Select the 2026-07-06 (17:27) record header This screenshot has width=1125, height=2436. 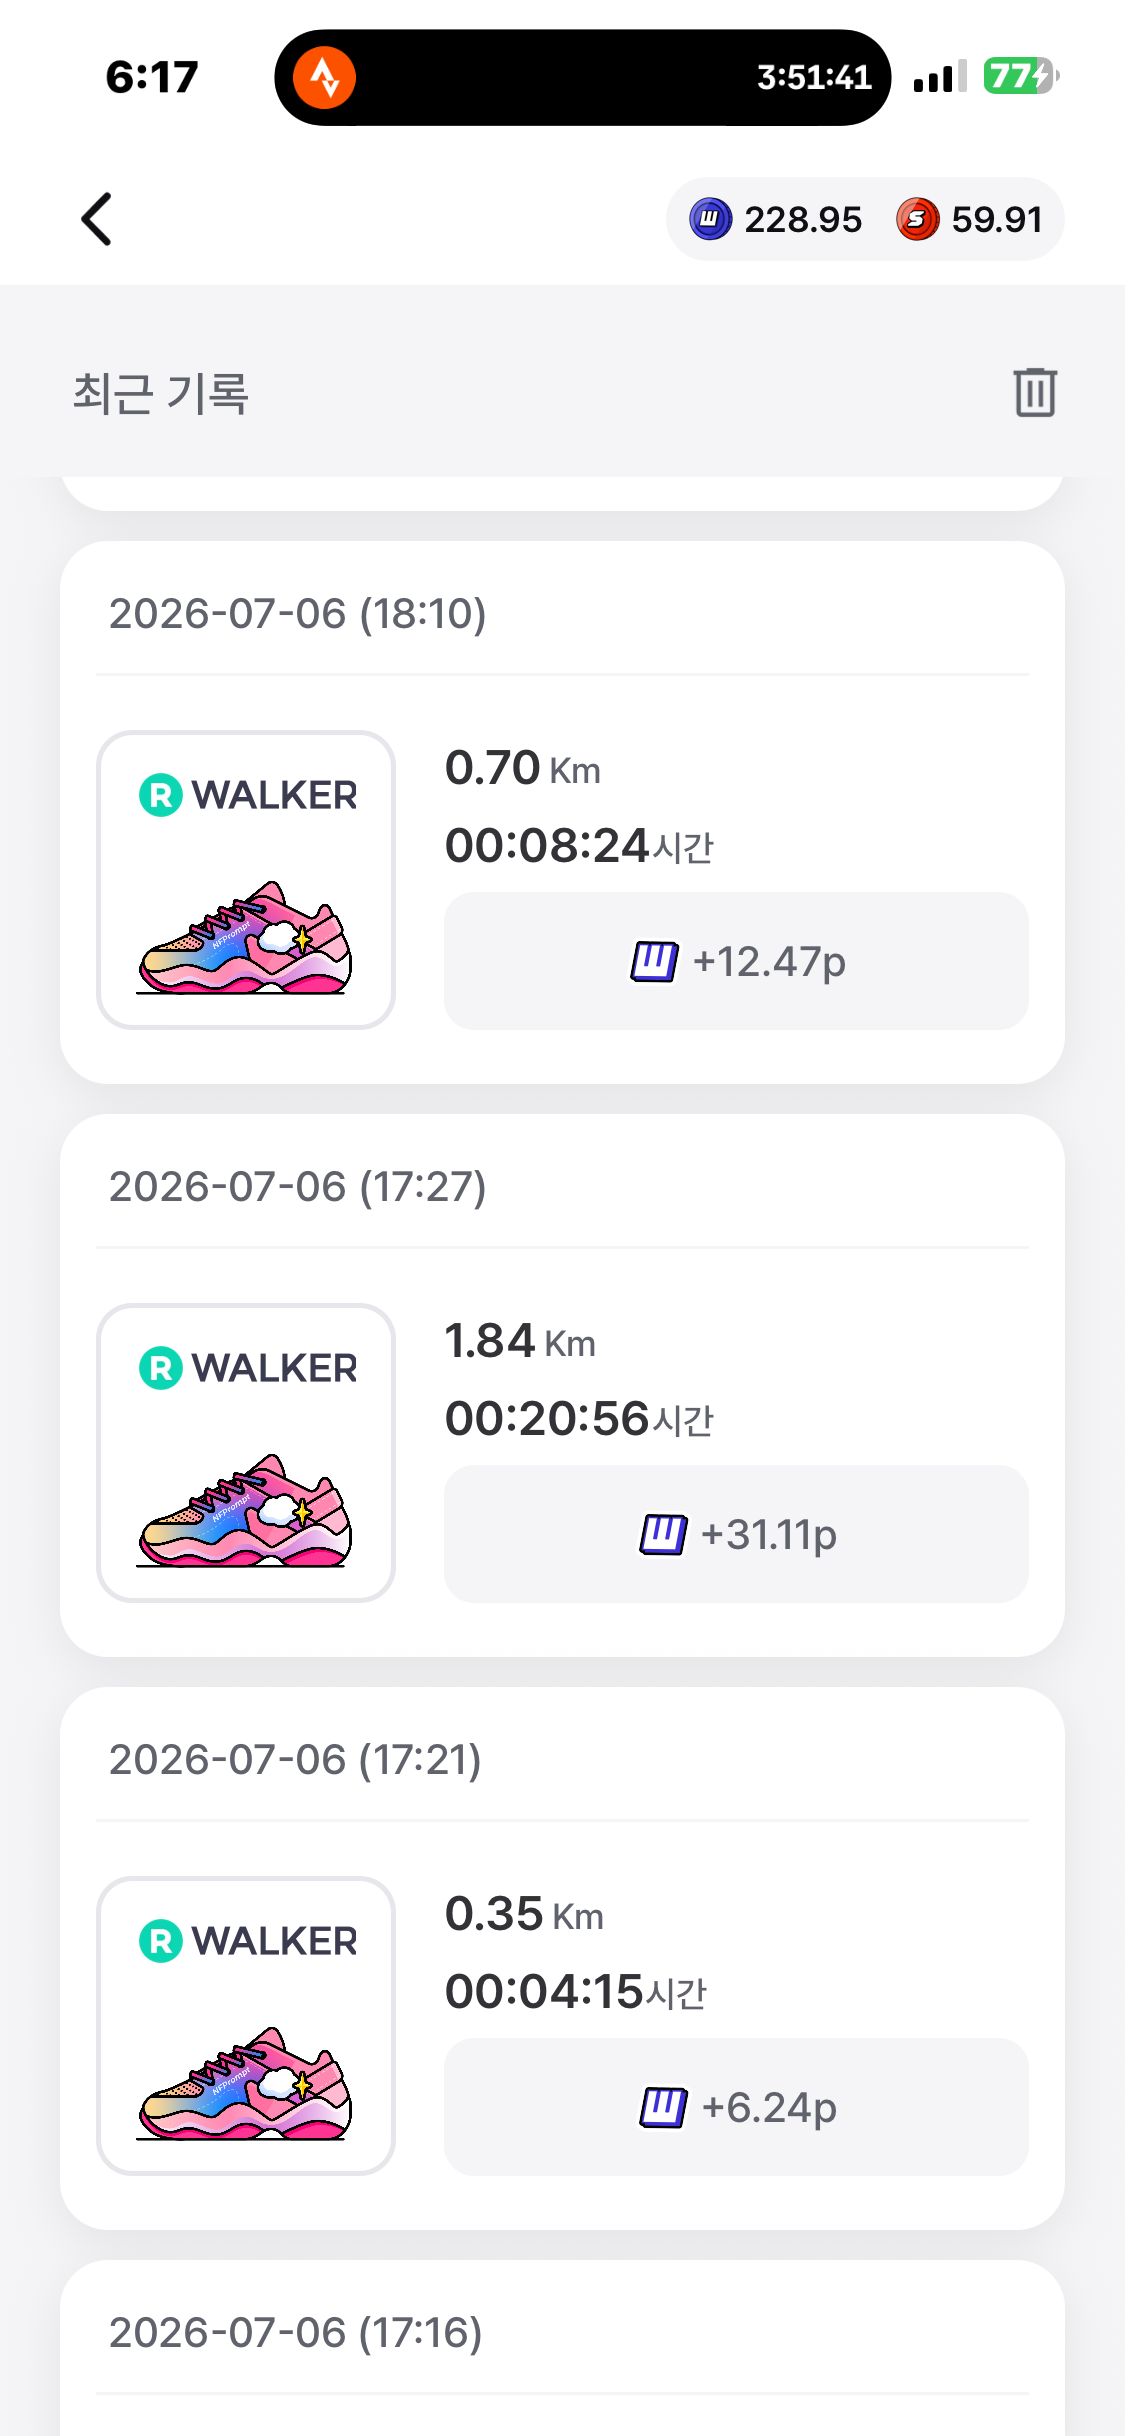pos(297,1187)
